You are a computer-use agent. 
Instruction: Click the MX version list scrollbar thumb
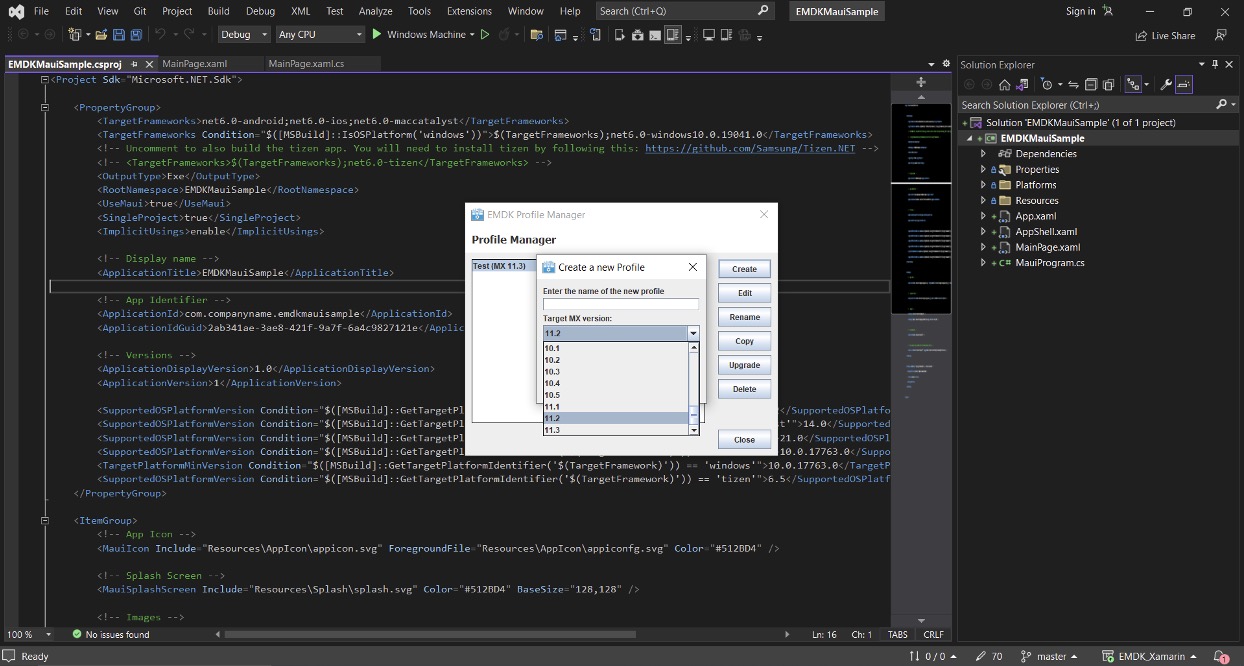pyautogui.click(x=694, y=414)
